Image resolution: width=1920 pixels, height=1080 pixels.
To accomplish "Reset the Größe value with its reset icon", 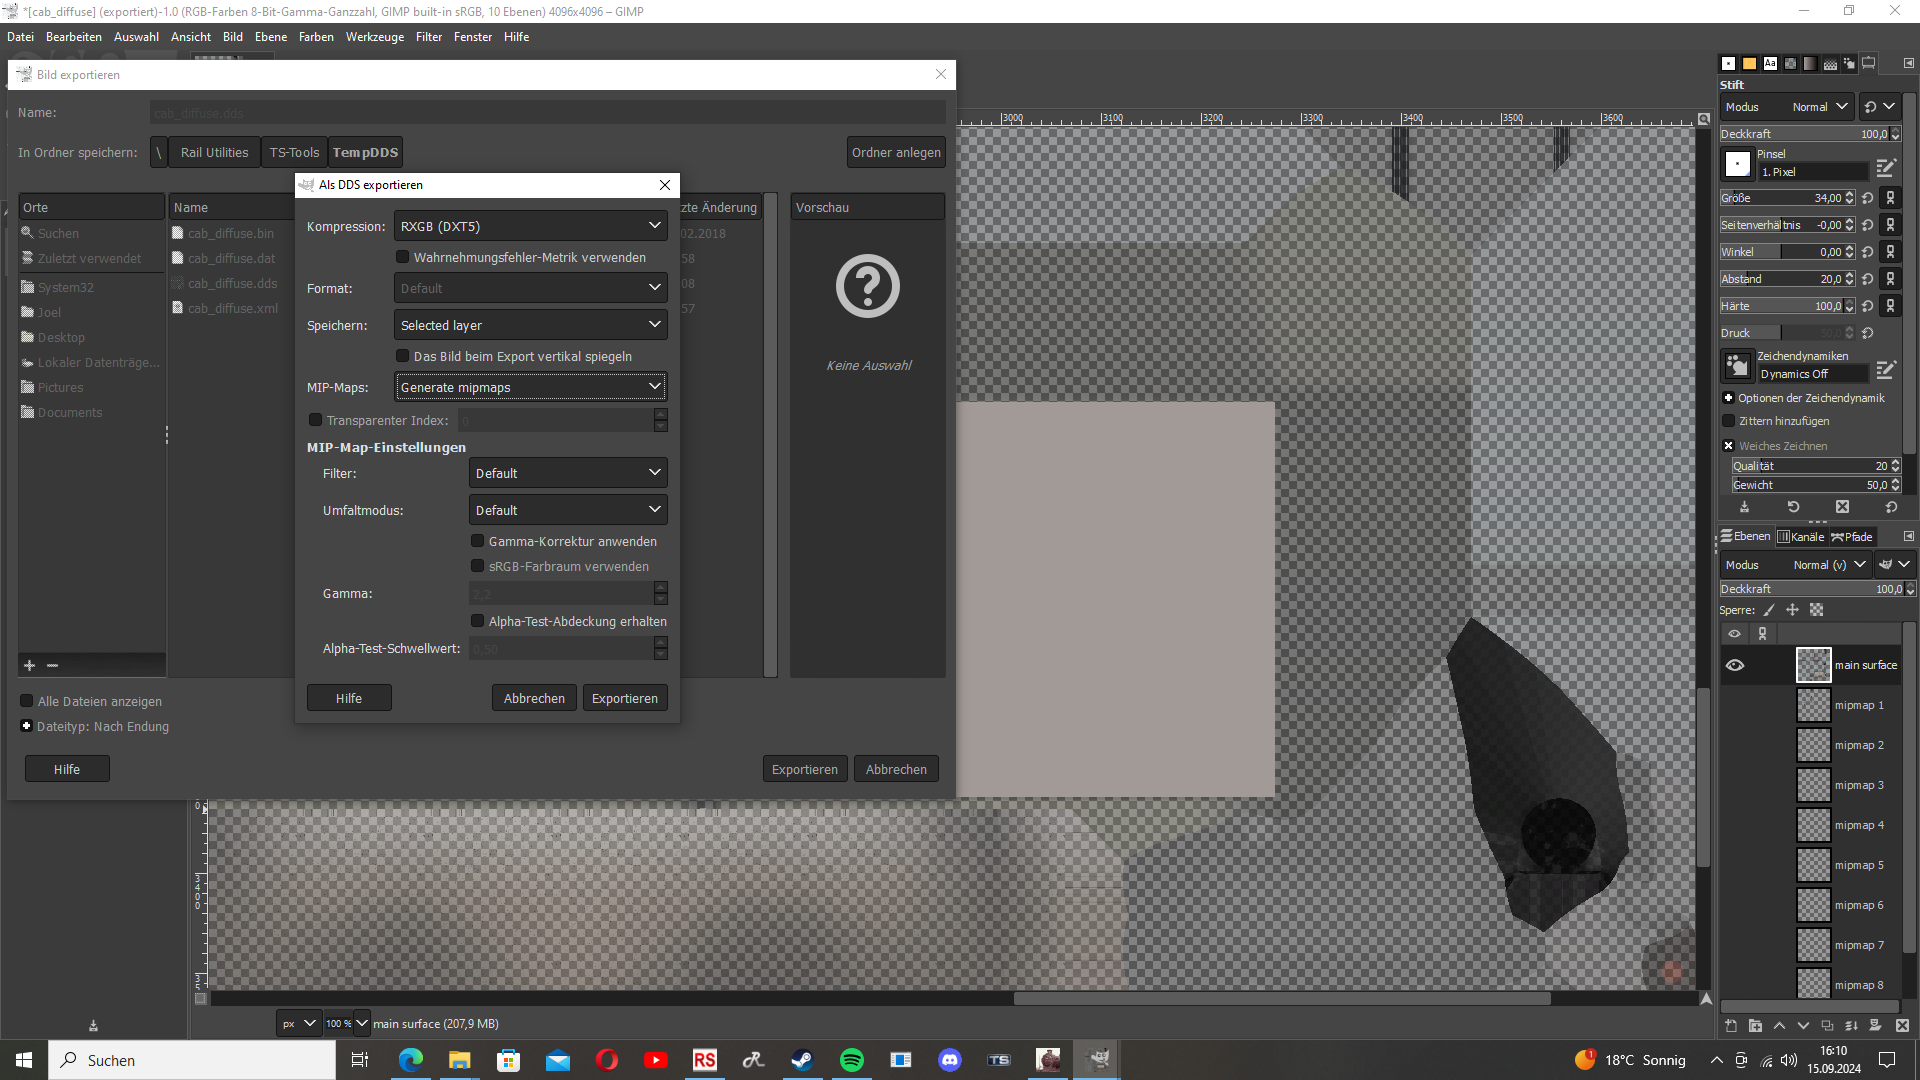I will 1868,198.
